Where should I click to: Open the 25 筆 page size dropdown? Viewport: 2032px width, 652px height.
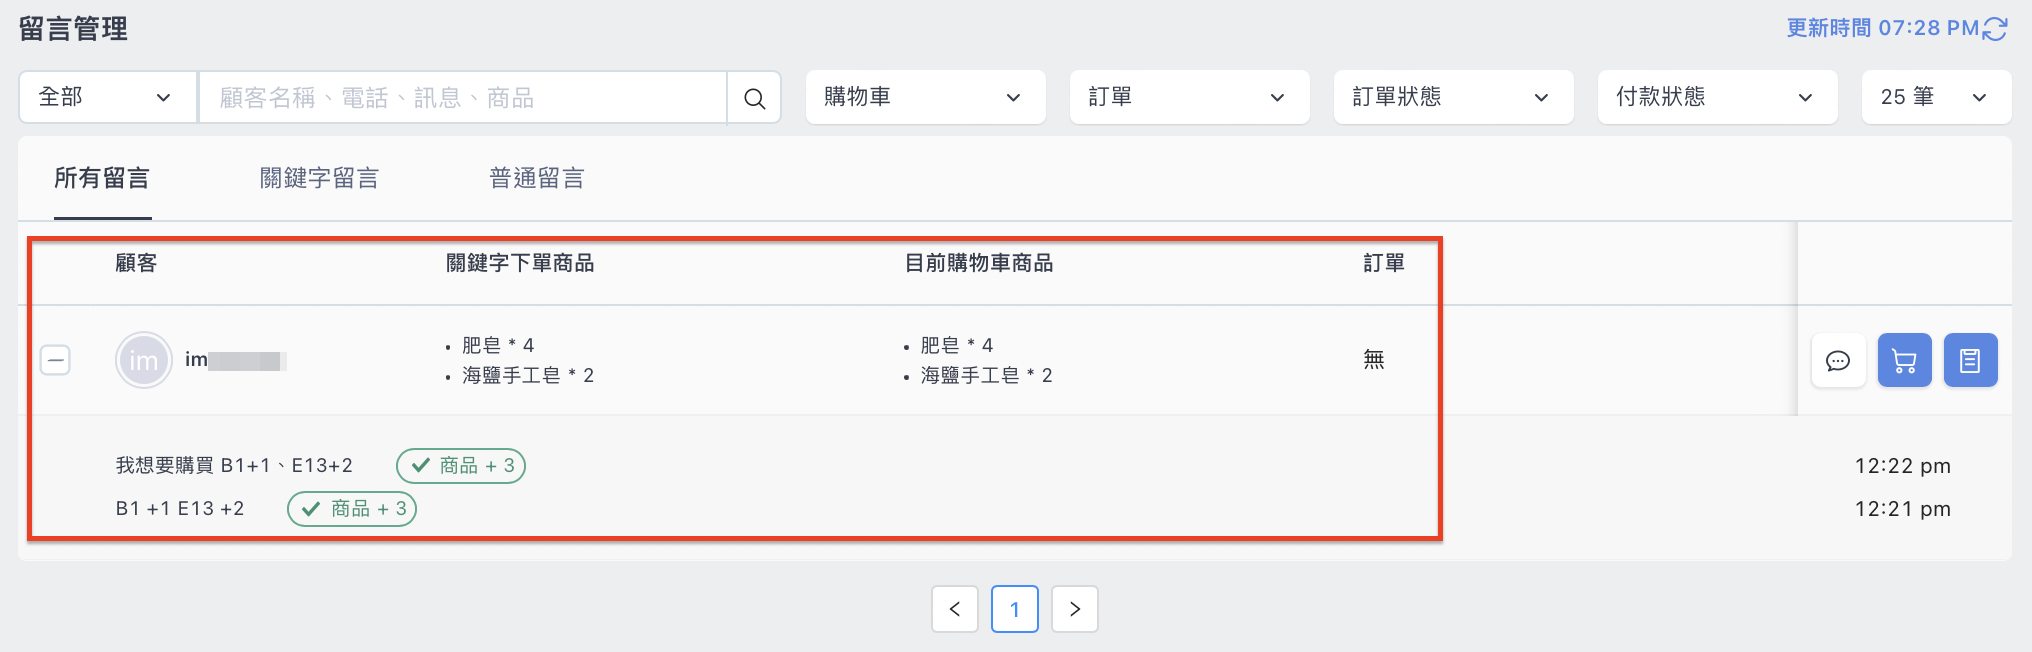coord(1936,97)
